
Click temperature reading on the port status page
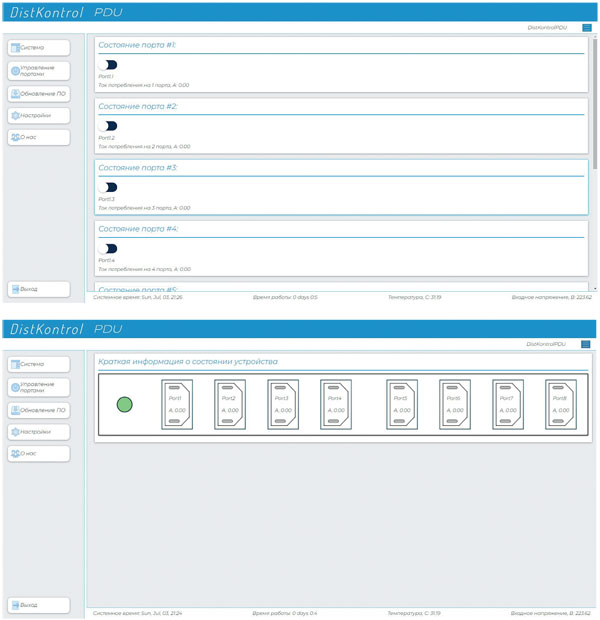[x=415, y=297]
